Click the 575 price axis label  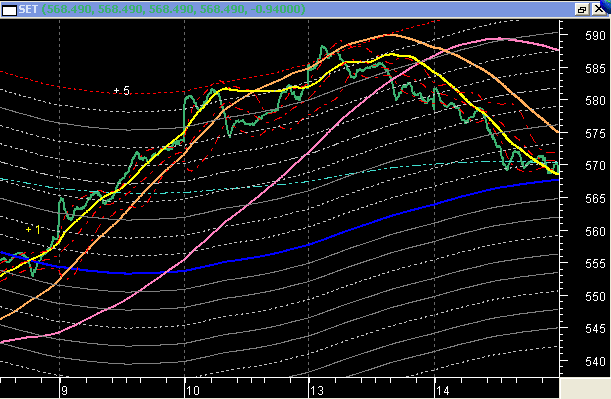pyautogui.click(x=595, y=134)
